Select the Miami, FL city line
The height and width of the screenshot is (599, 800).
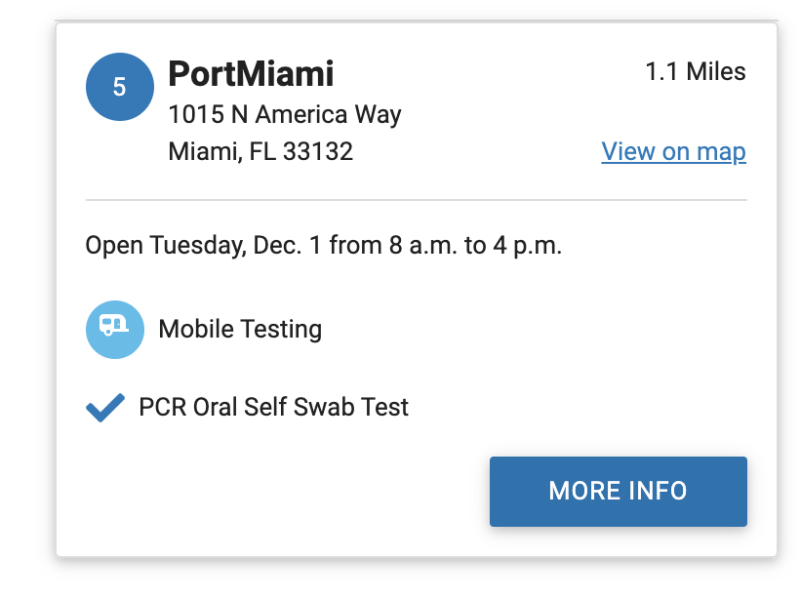click(260, 152)
